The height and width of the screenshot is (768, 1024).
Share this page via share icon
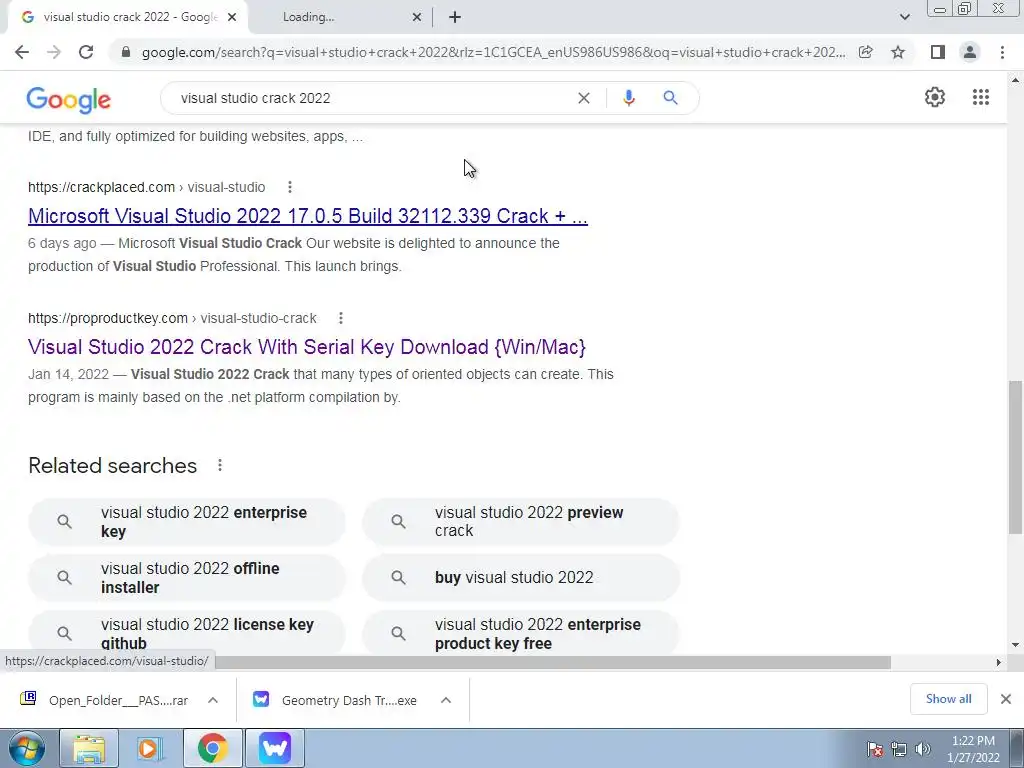pyautogui.click(x=866, y=52)
